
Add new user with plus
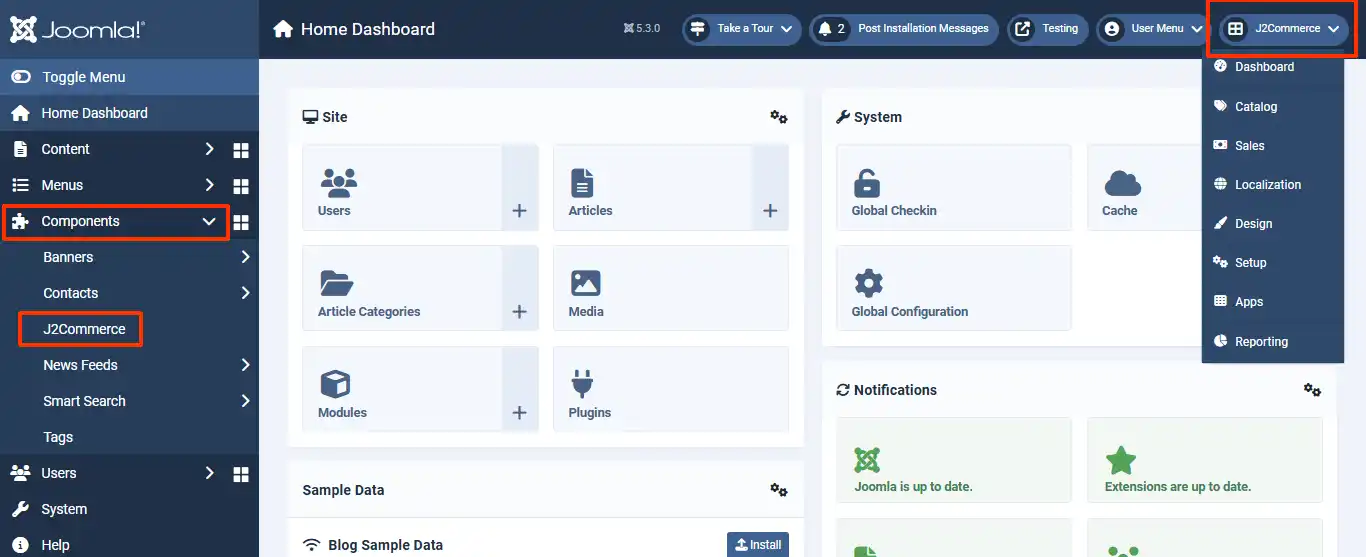(x=519, y=210)
